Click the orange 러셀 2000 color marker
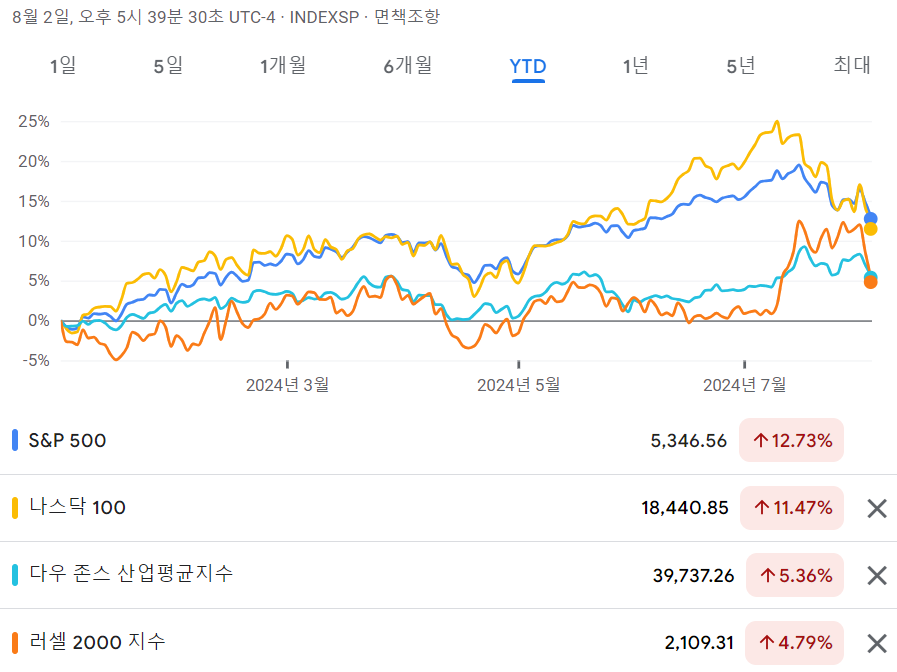 (15, 643)
